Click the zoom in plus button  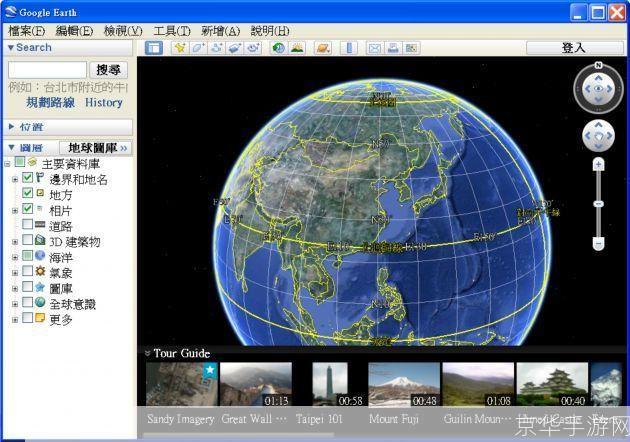click(x=599, y=164)
